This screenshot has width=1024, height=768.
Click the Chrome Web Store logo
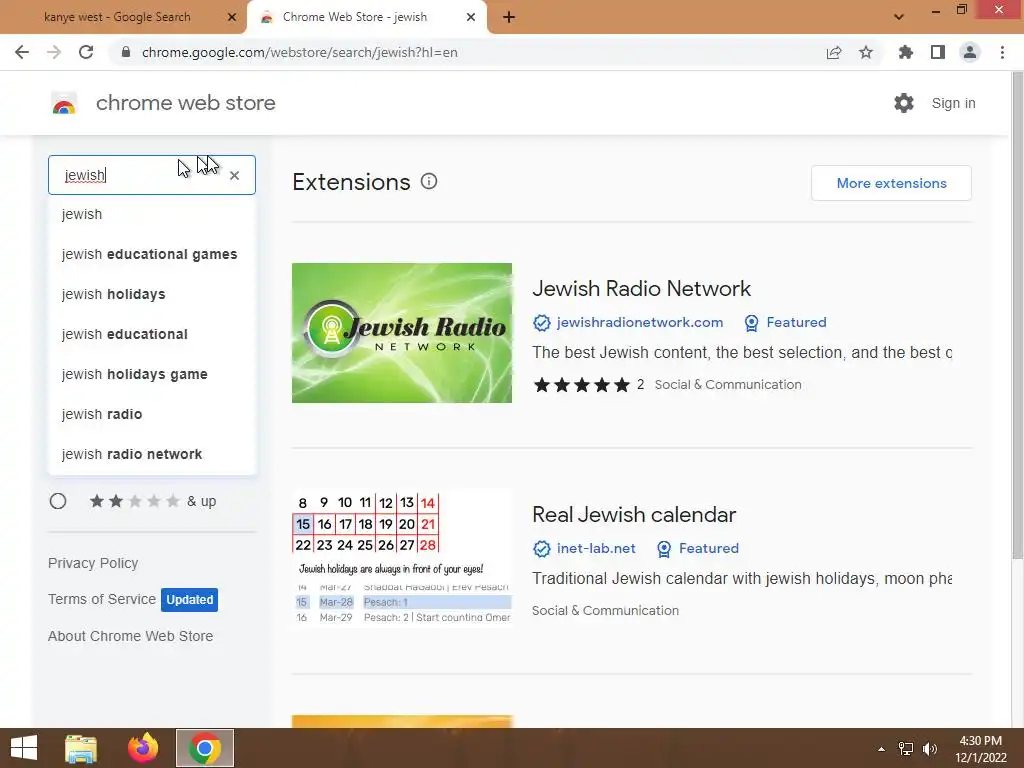64,103
